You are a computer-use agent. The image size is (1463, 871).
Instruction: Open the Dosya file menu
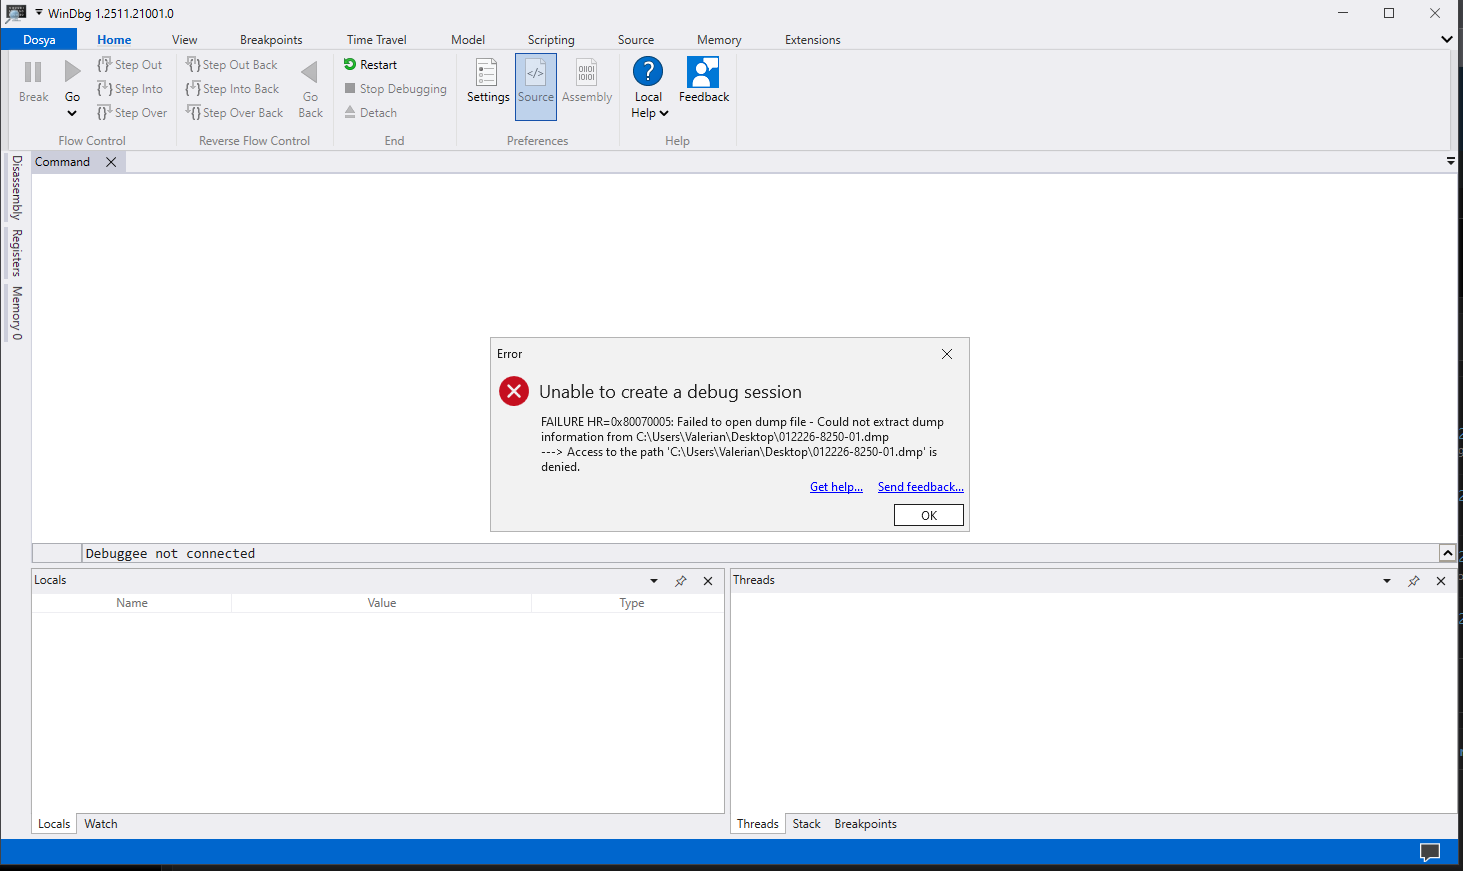click(39, 40)
